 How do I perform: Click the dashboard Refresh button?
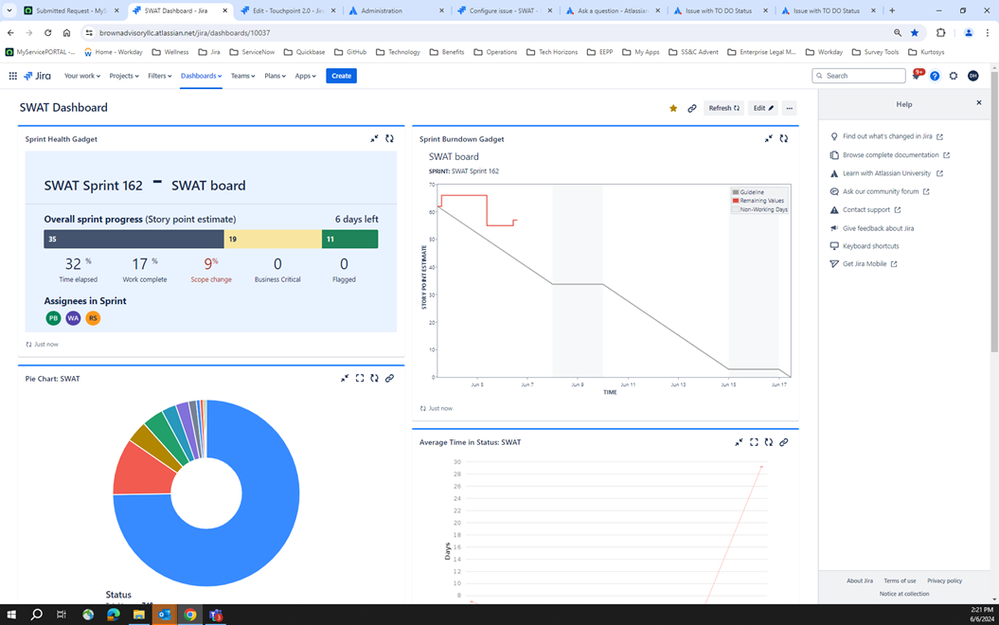point(724,108)
